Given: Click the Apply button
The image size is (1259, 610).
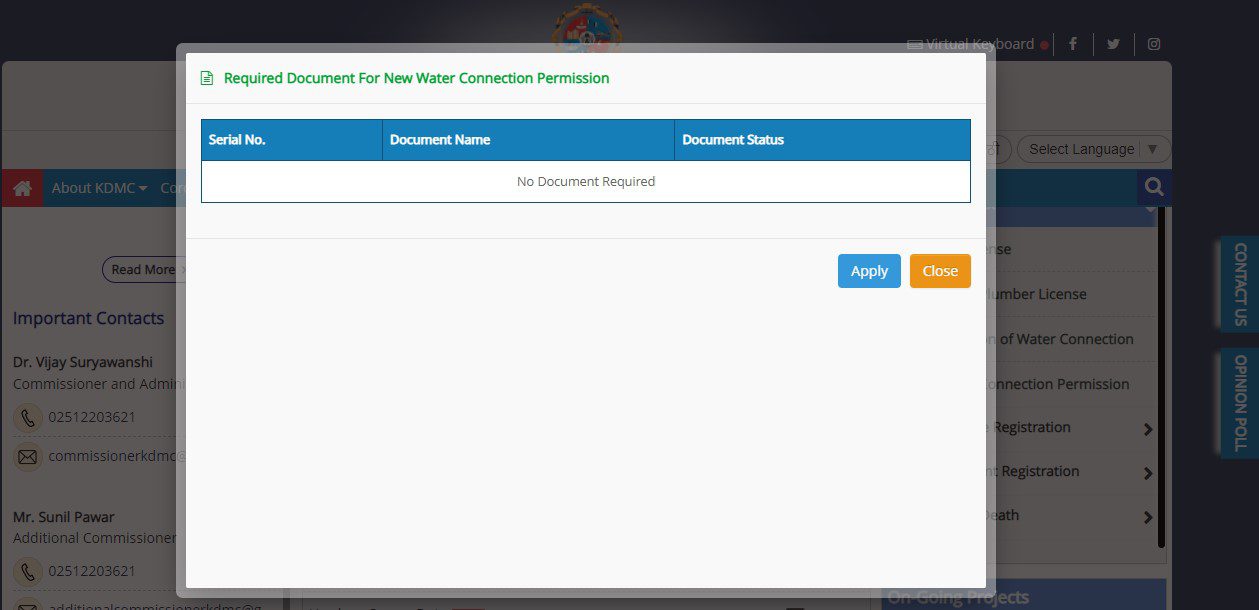Looking at the screenshot, I should point(868,270).
